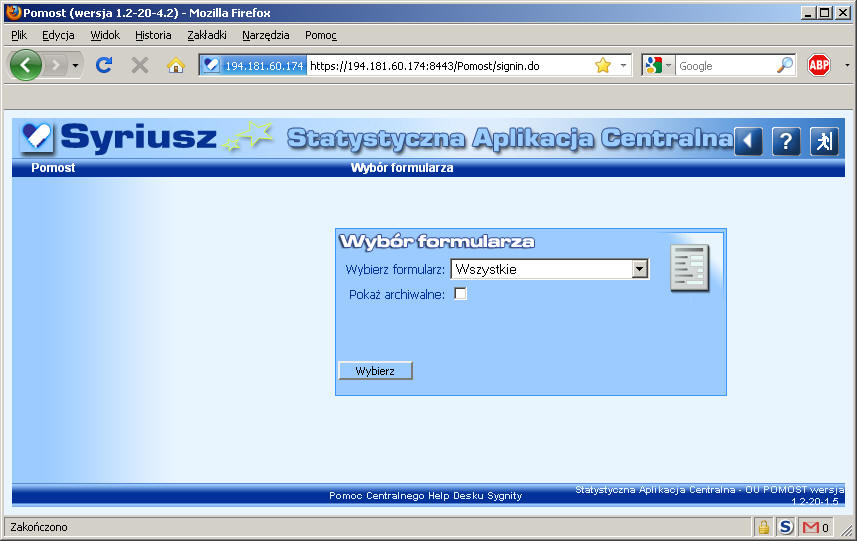Click the magnifying glass search icon
857x541 pixels.
pyautogui.click(x=785, y=66)
